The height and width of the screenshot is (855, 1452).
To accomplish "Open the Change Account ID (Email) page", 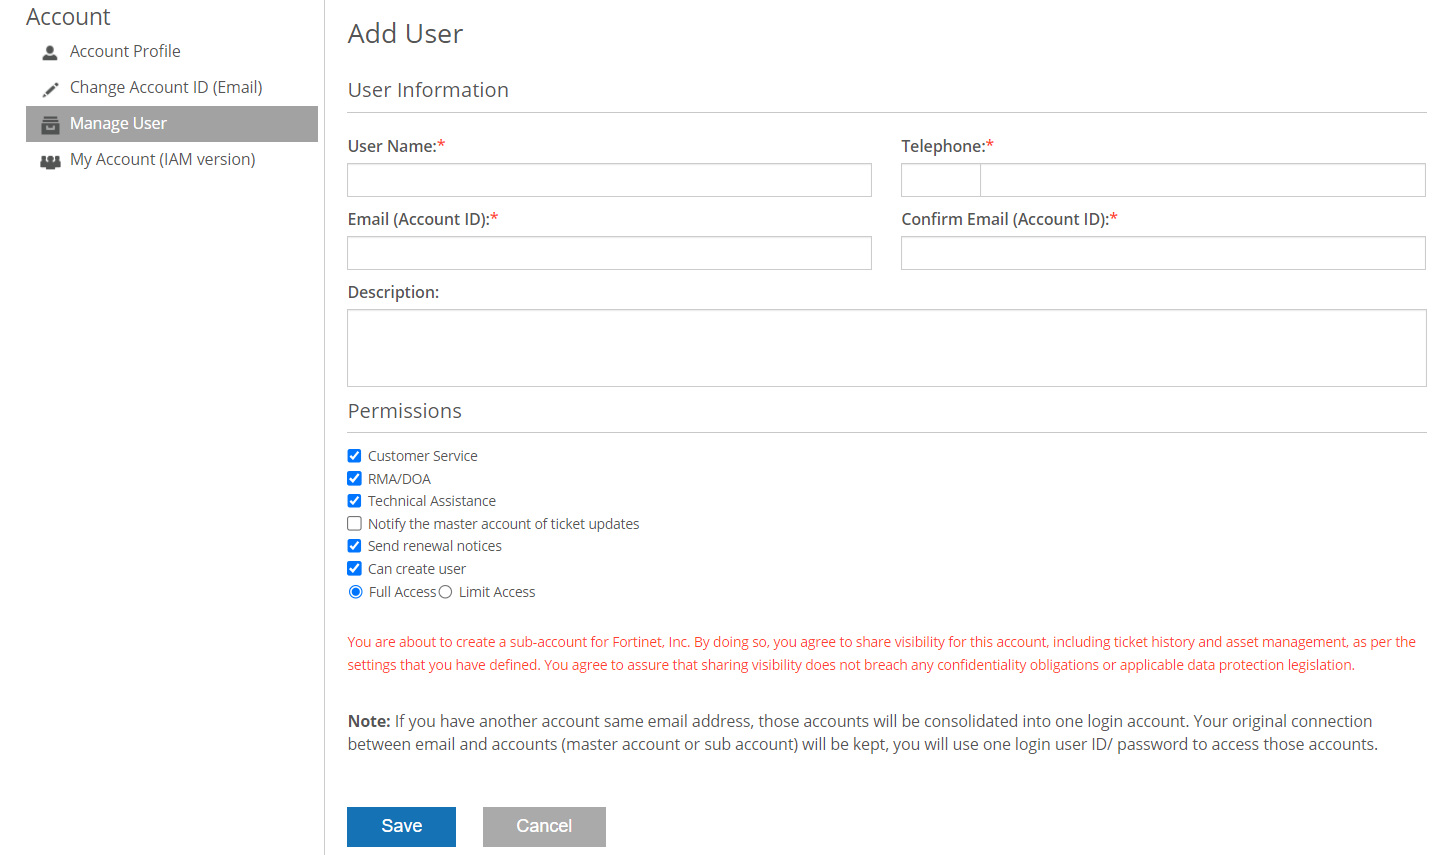I will 166,87.
